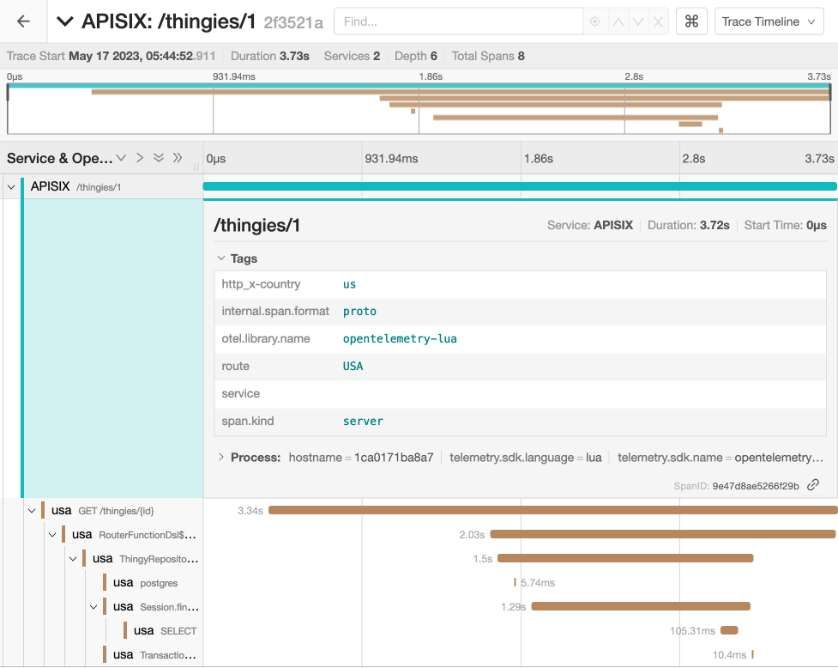838x668 pixels.
Task: Collapse the Tags section
Action: pyautogui.click(x=221, y=259)
